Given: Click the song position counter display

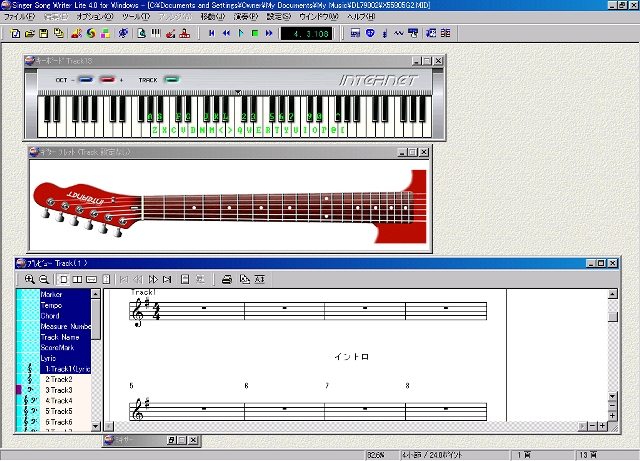Looking at the screenshot, I should (306, 33).
